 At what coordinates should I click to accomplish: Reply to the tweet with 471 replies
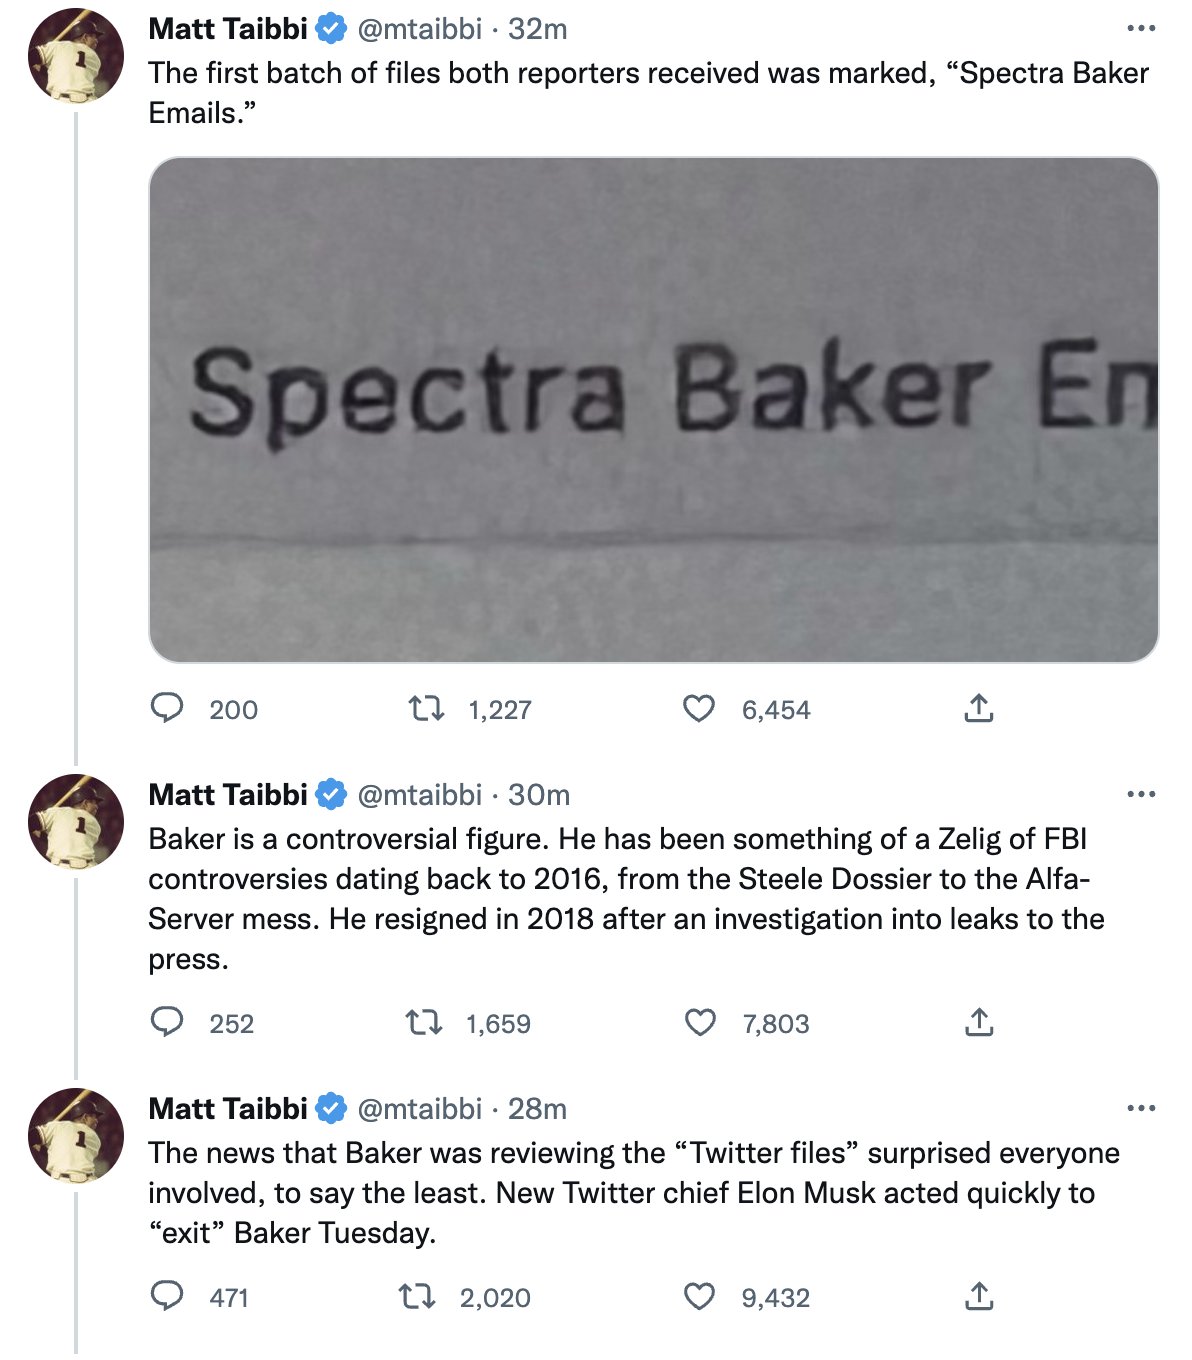click(x=167, y=1296)
